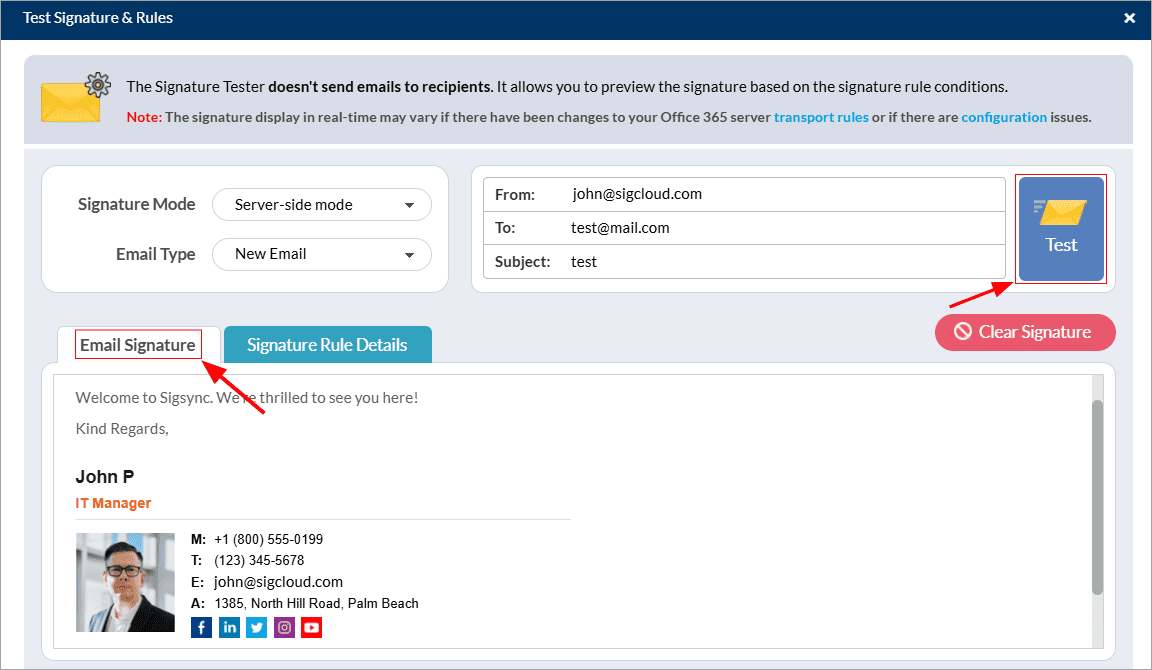Click the YouTube icon in signature
Screen dimensions: 1152x670
pos(311,628)
